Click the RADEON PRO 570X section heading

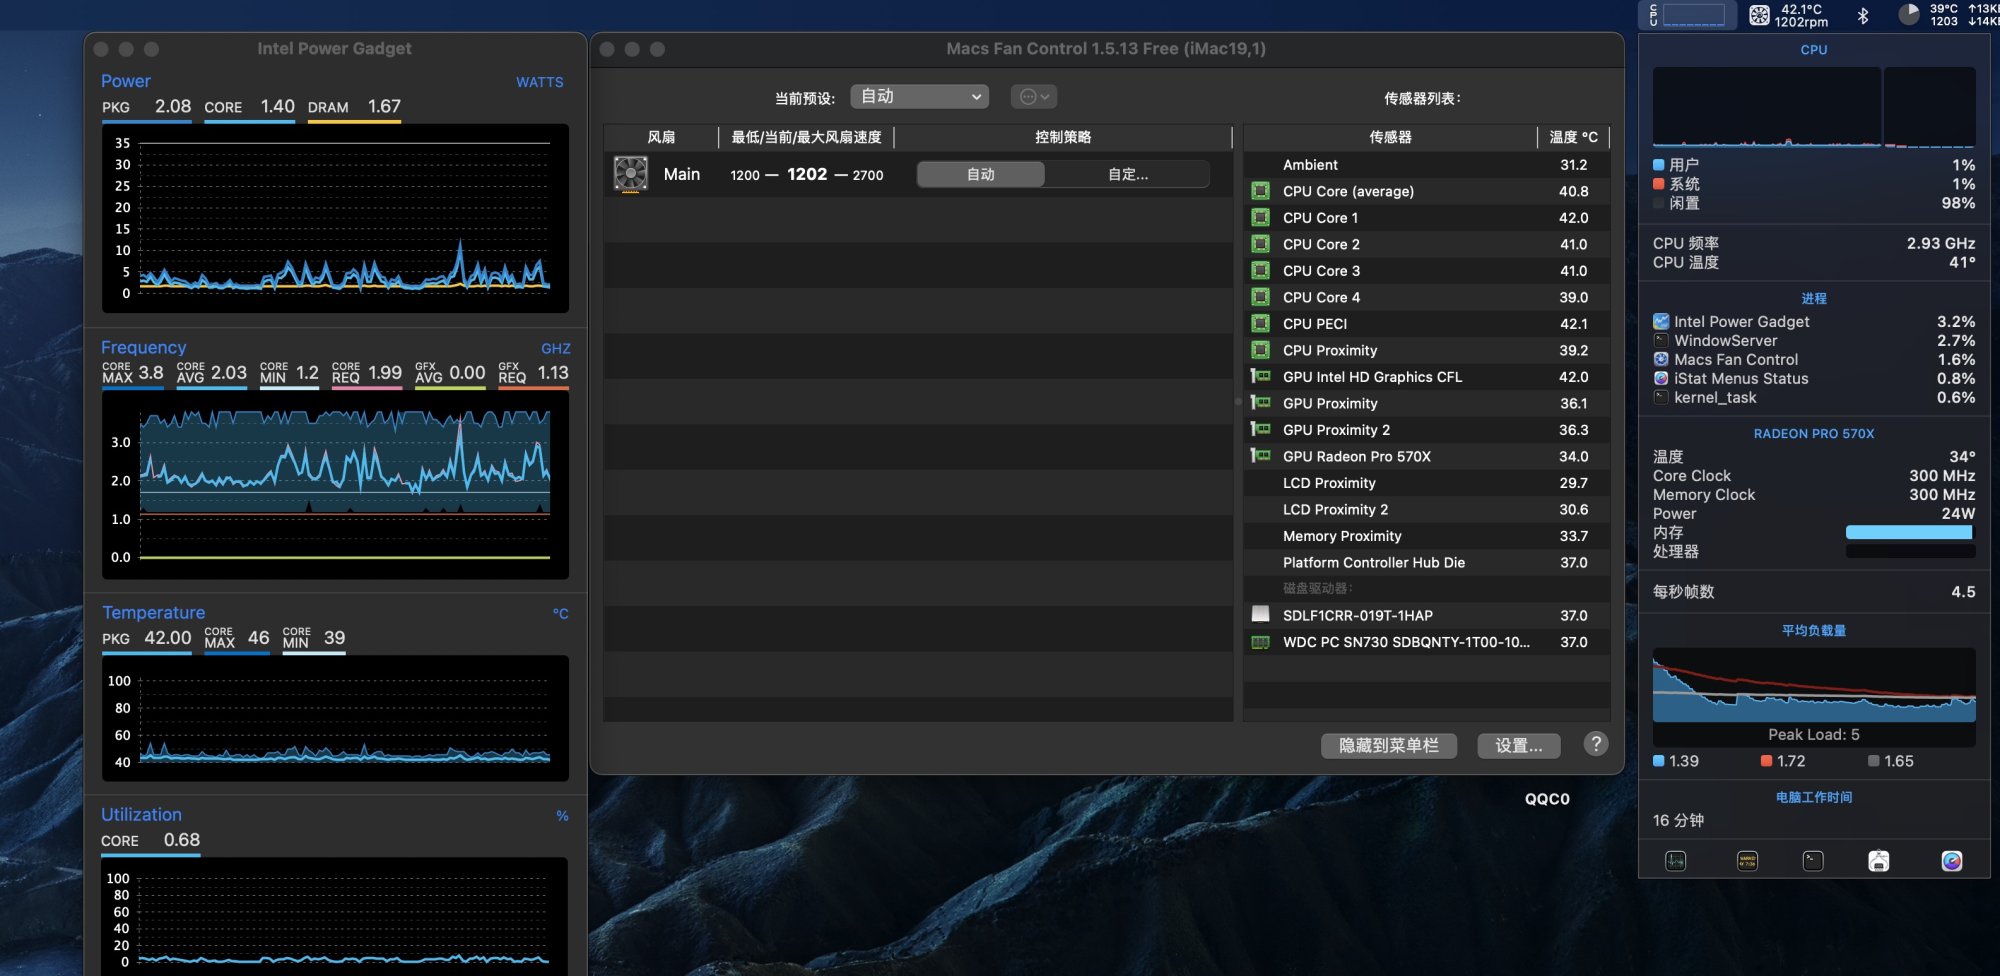coord(1814,434)
